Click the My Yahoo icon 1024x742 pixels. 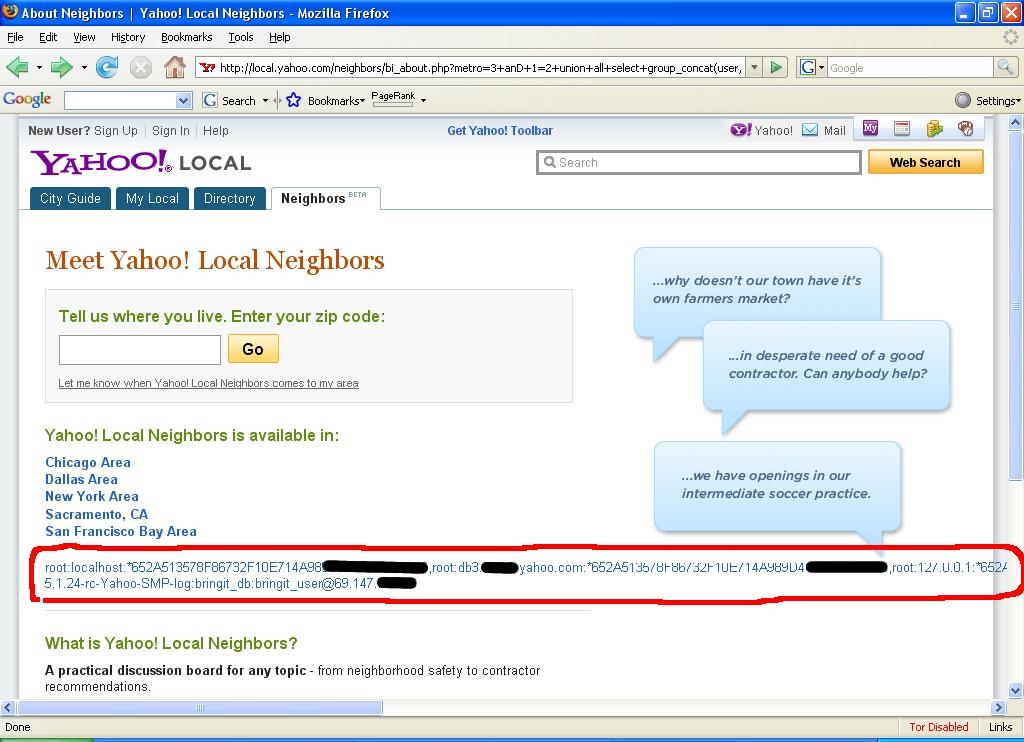click(871, 129)
